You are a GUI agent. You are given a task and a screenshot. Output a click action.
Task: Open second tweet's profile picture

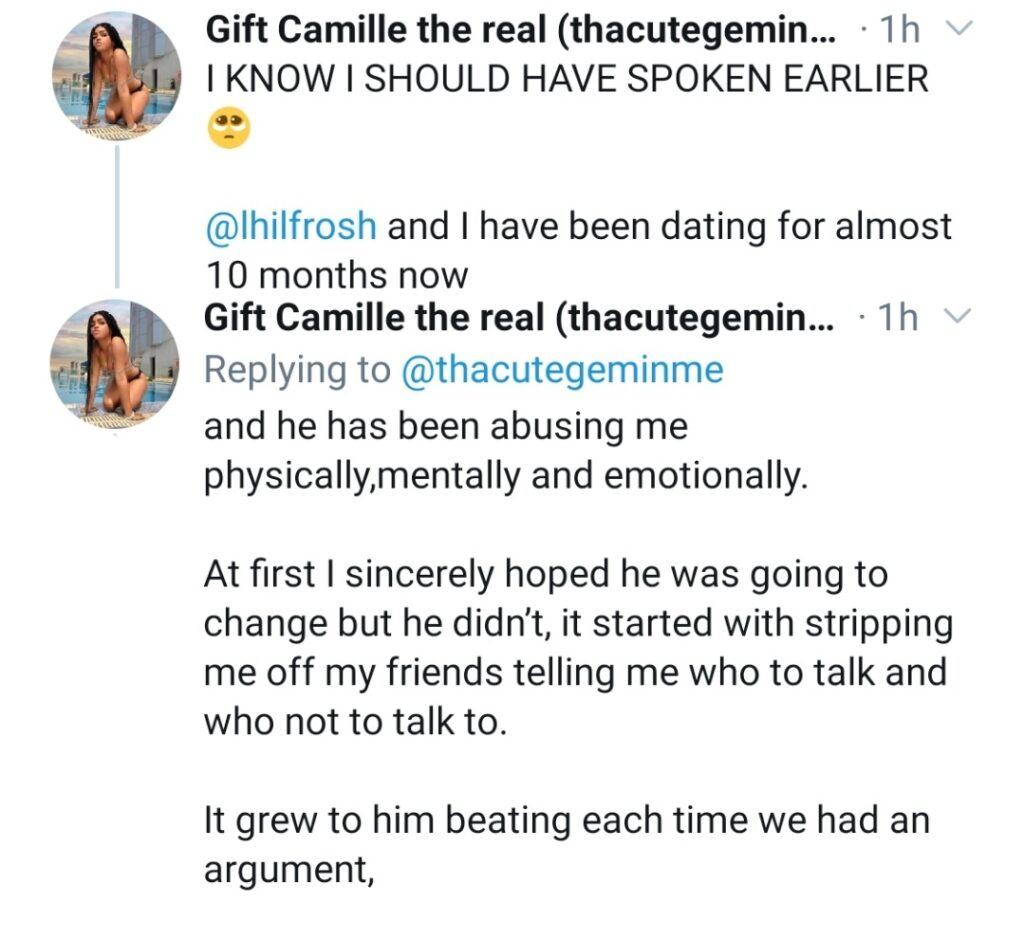[115, 365]
